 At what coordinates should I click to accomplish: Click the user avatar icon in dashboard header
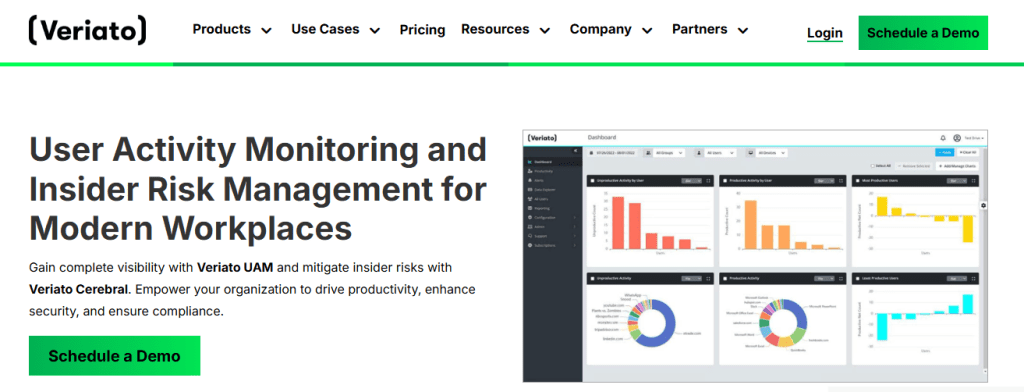957,138
